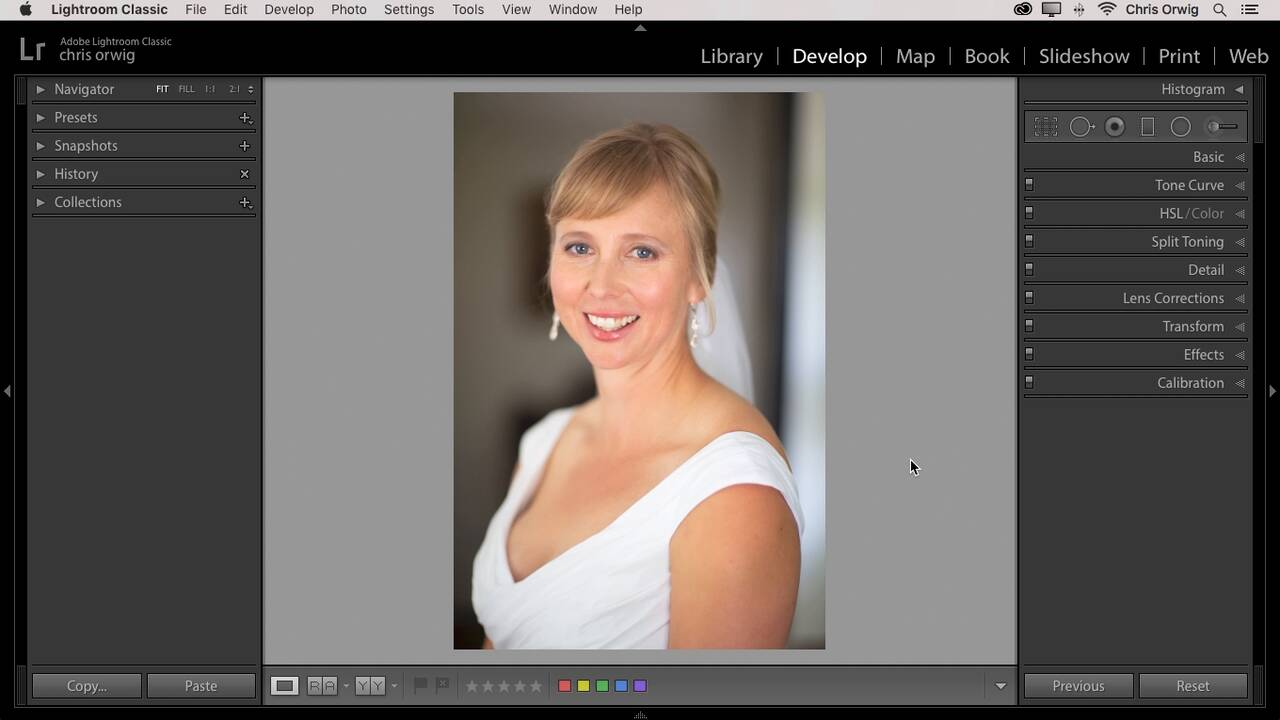Toggle the Tone Curve panel switch

pos(1029,185)
